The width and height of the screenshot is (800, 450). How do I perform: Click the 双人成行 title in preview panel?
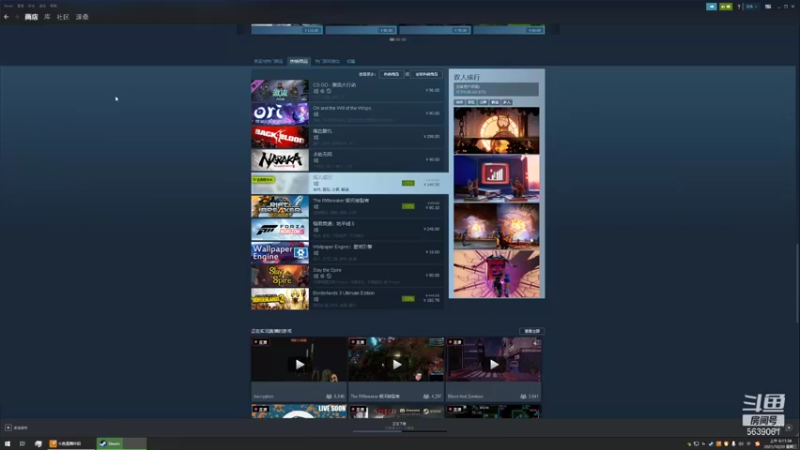(466, 77)
